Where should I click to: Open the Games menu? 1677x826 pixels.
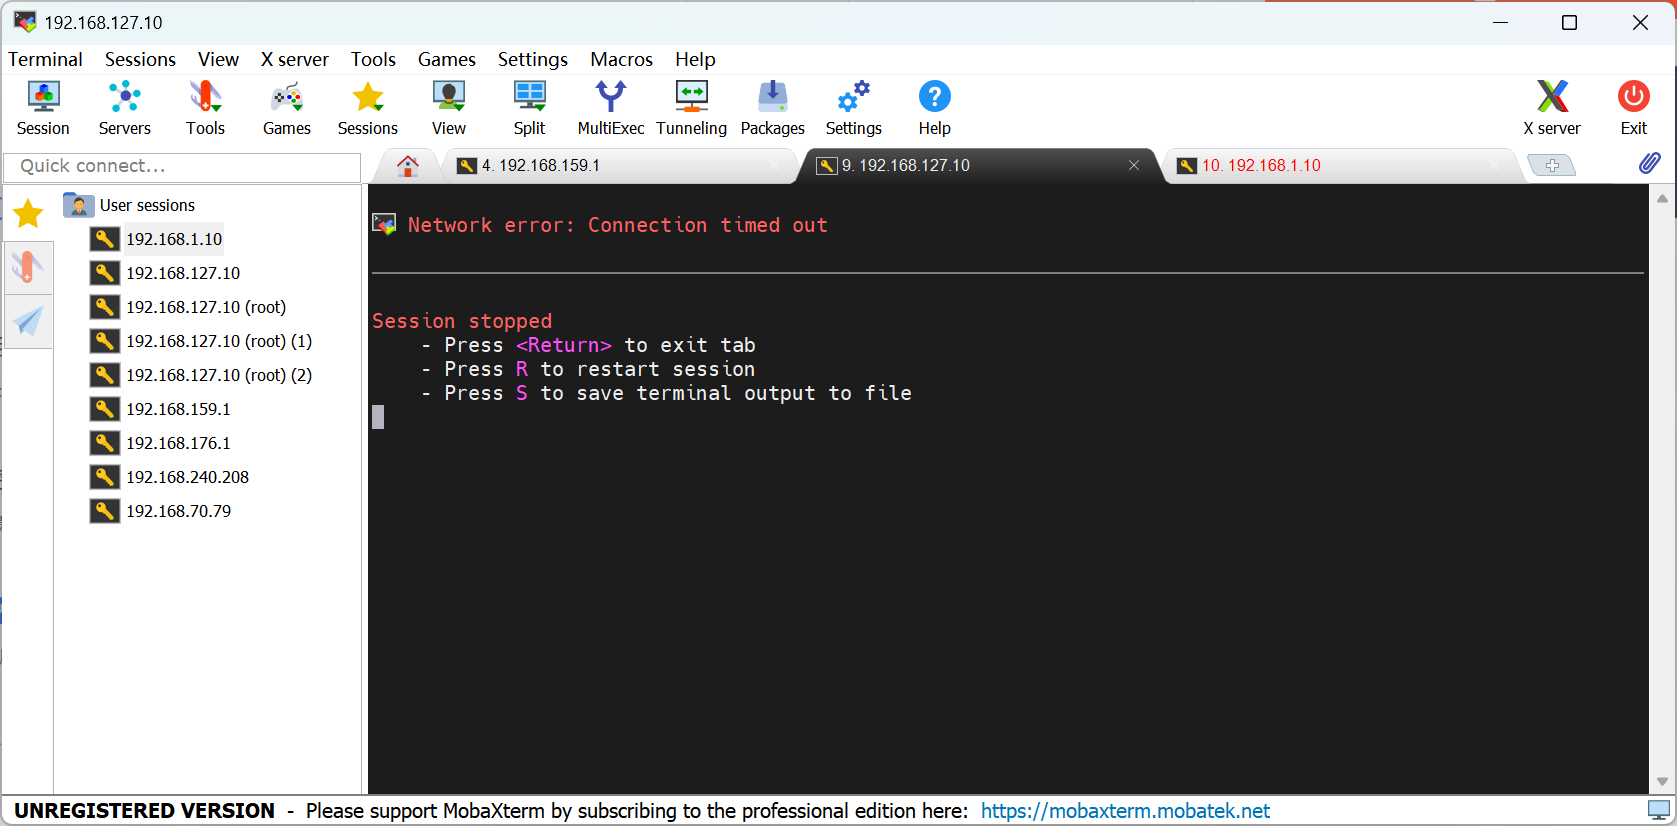[x=446, y=59]
